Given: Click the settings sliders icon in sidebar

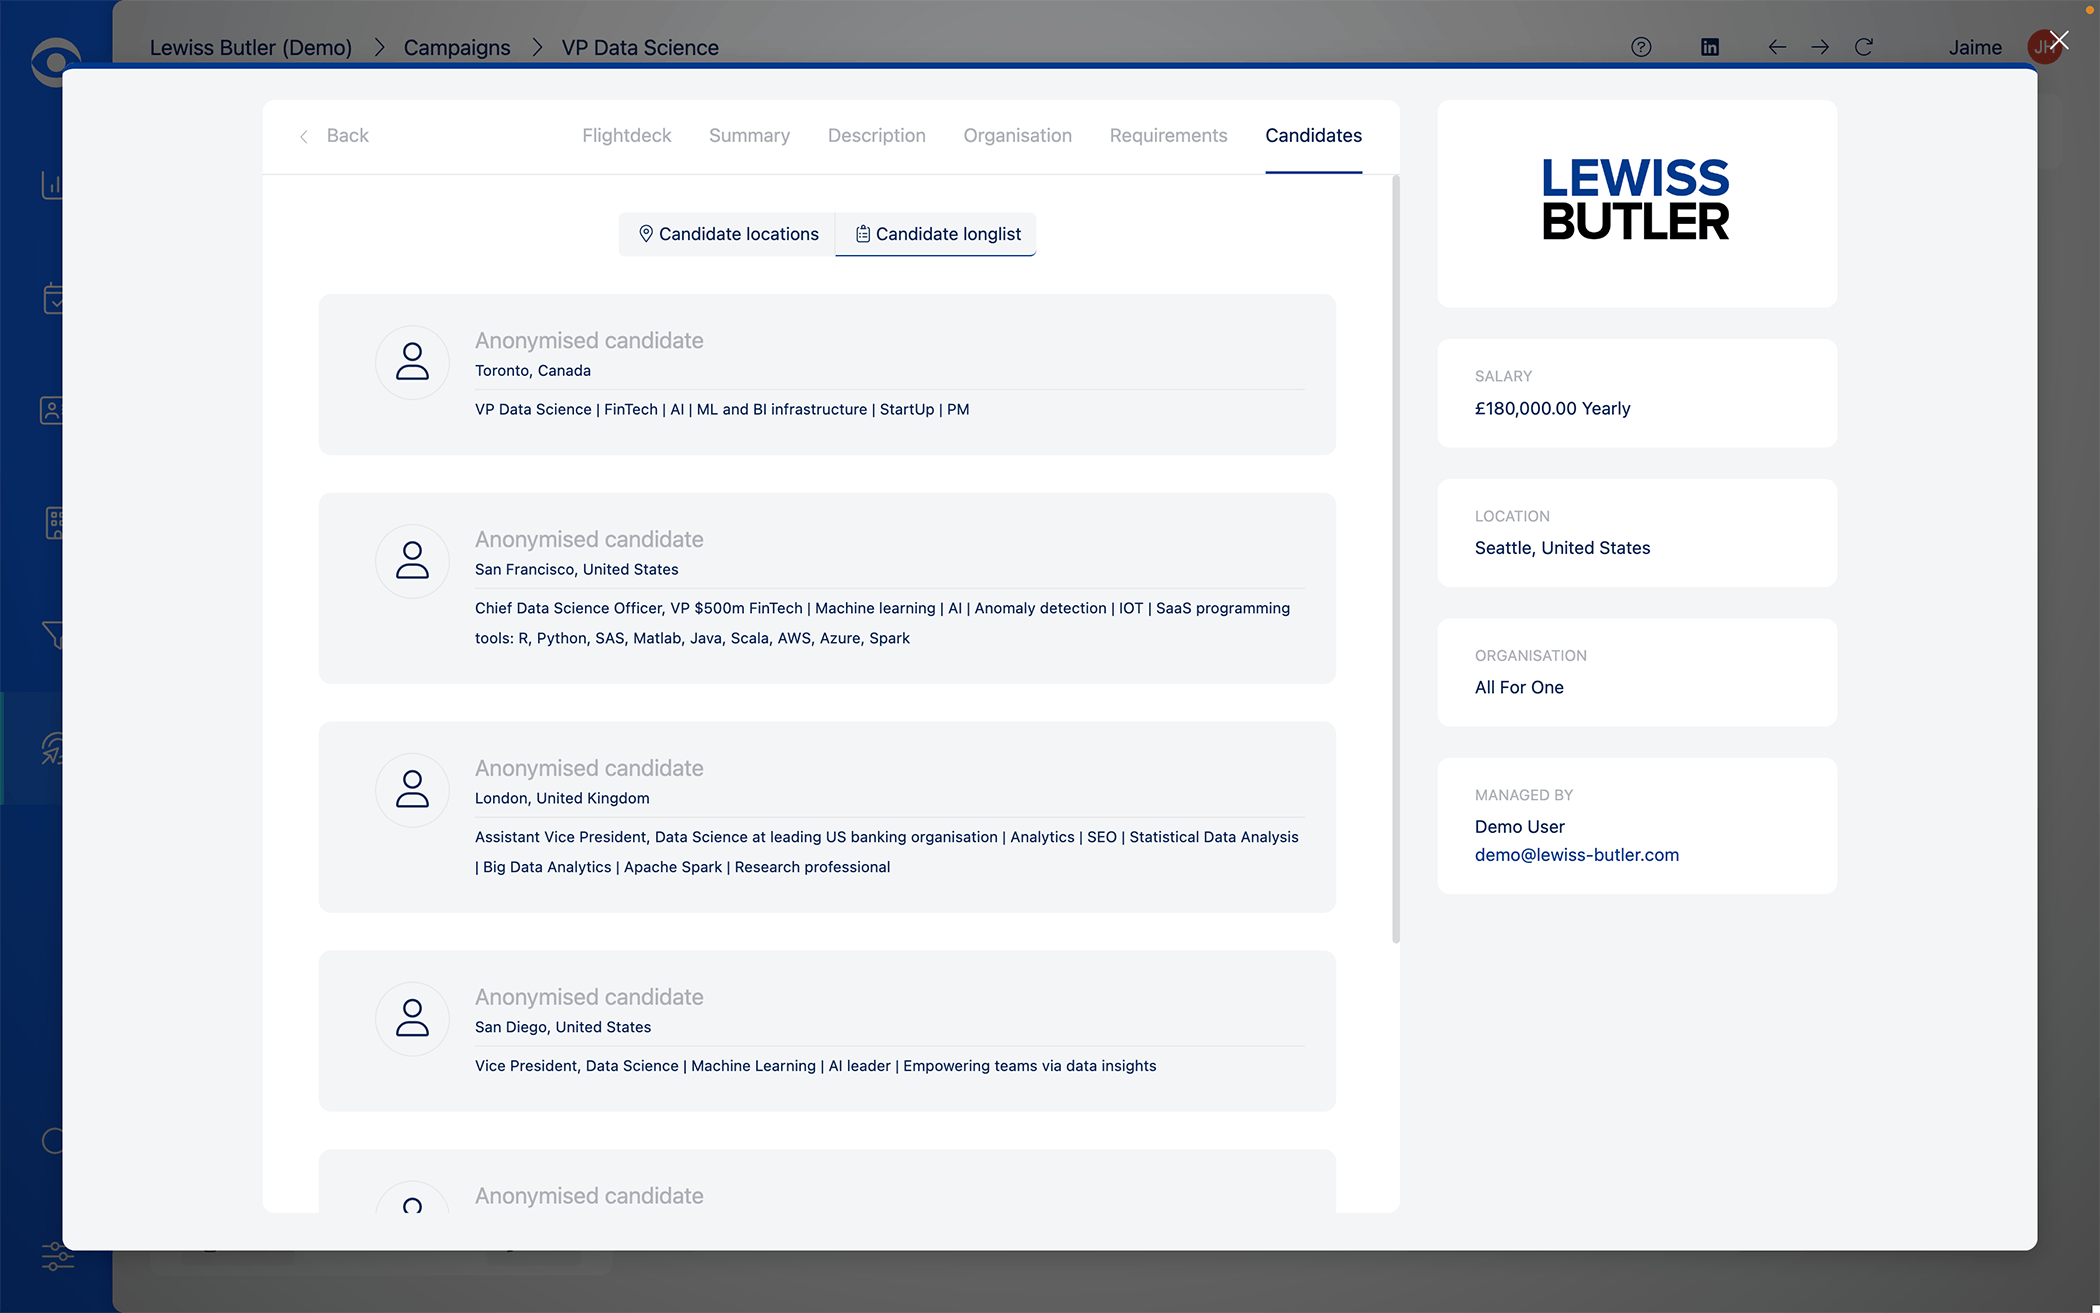Looking at the screenshot, I should point(57,1256).
